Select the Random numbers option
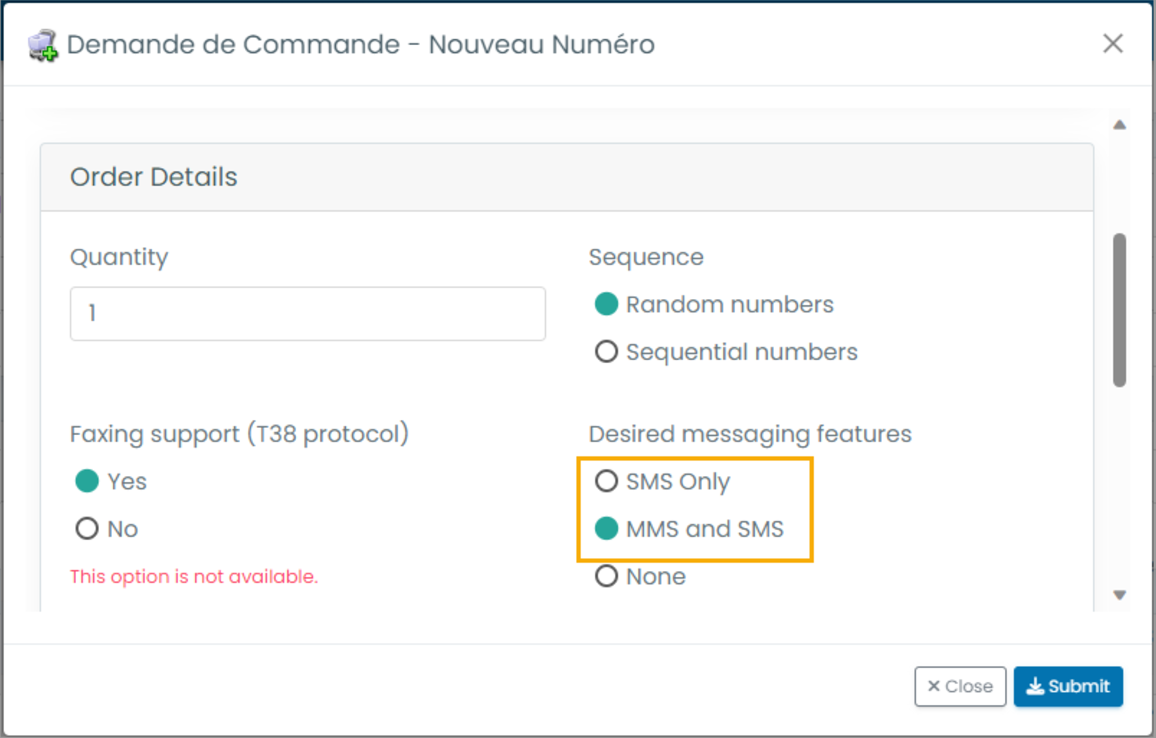The height and width of the screenshot is (738, 1156). click(606, 305)
